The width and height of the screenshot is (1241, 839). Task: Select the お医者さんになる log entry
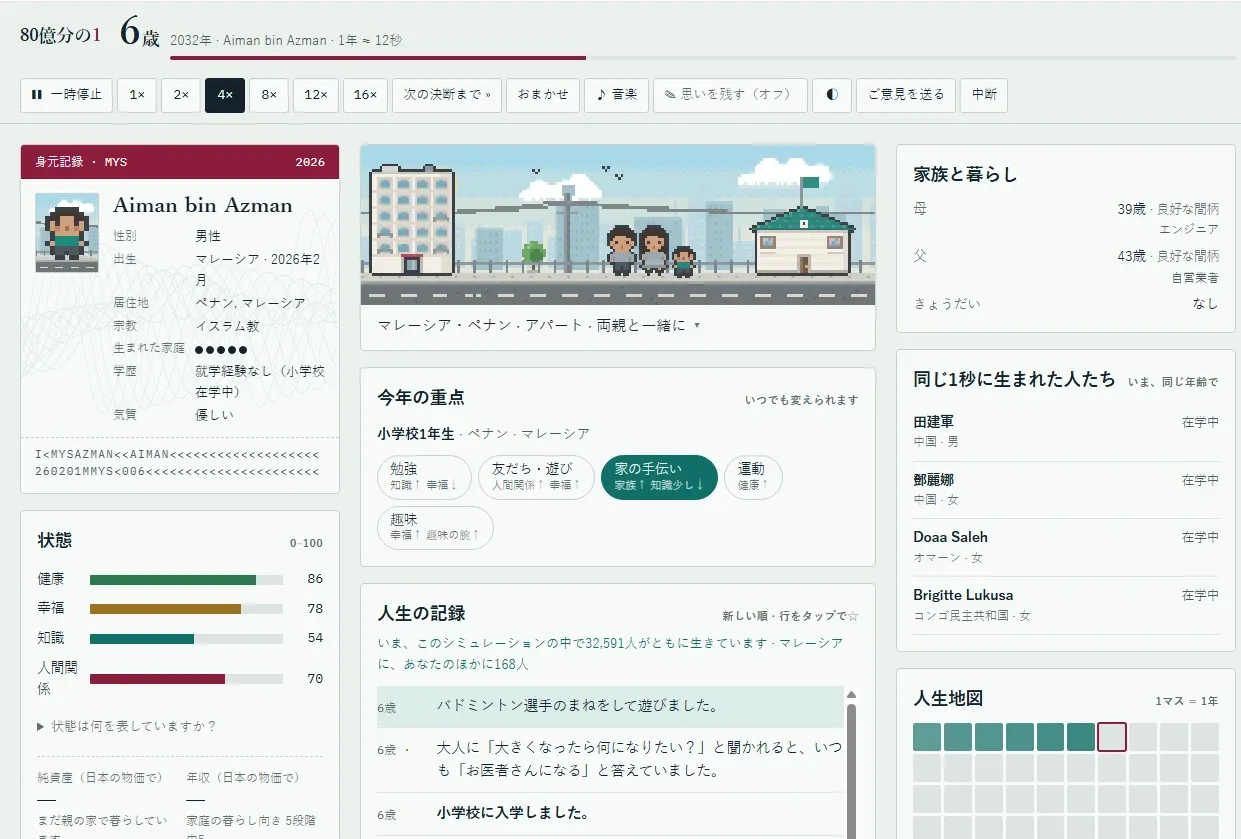(x=610, y=759)
